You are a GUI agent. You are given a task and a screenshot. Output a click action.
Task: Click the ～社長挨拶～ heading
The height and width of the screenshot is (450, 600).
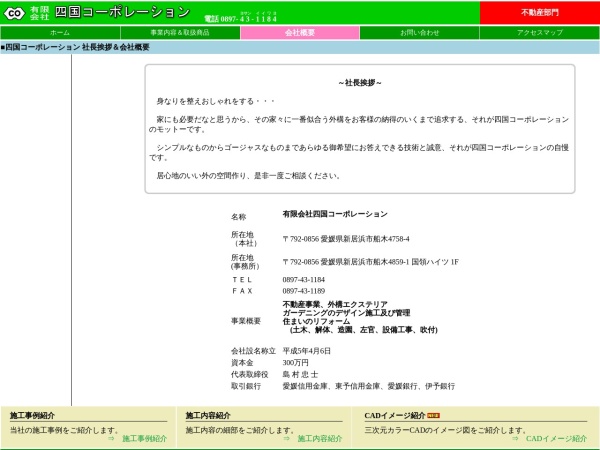(x=360, y=83)
